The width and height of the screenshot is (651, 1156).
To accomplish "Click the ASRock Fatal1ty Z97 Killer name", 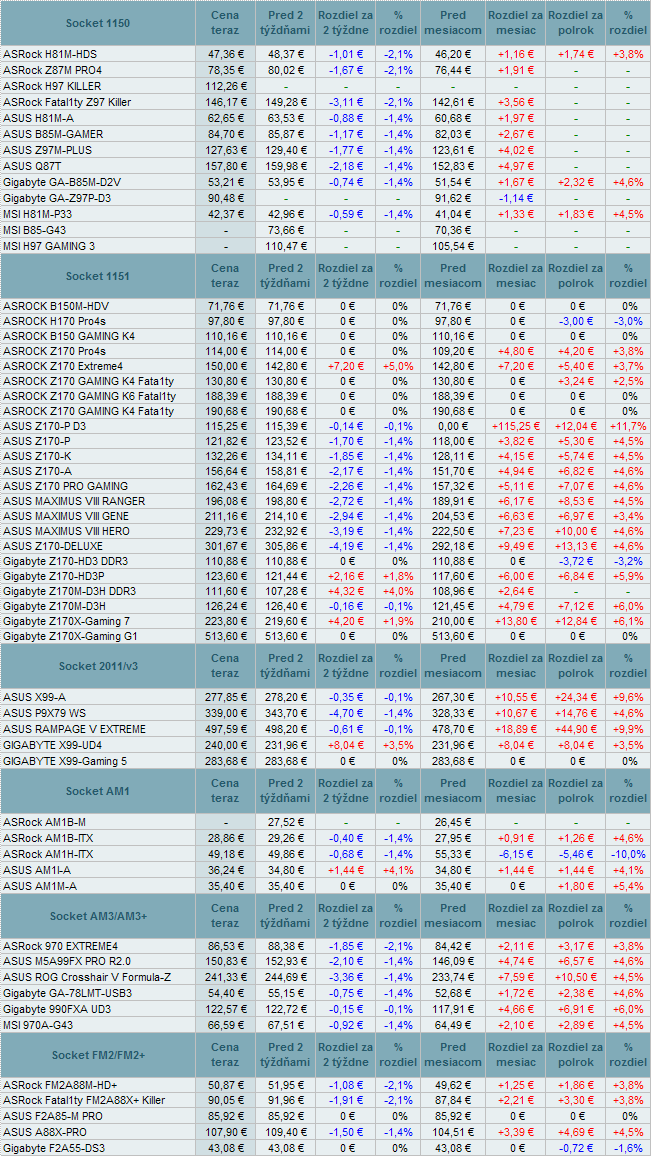I will [x=67, y=102].
